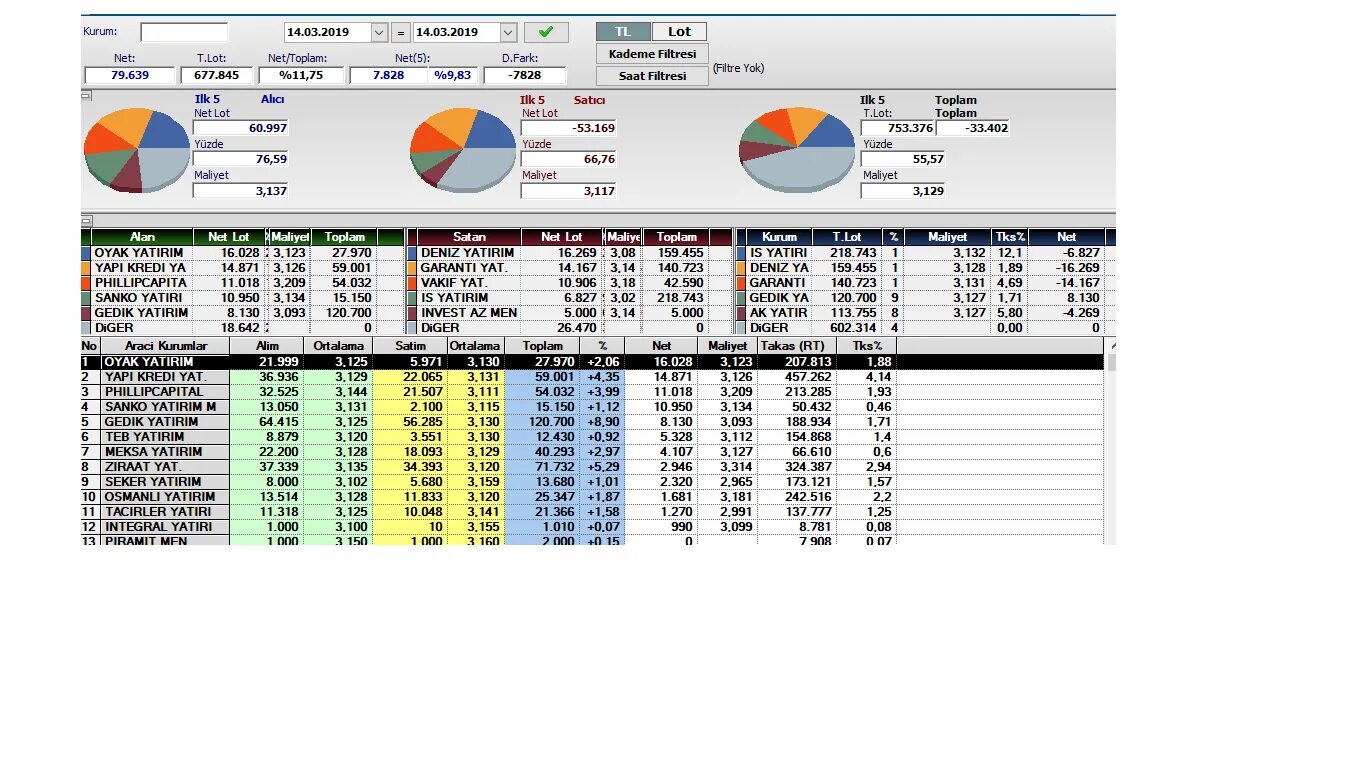Select the TACIRLER YATIRI row
Screen dimensions: 1366x768
tap(593, 511)
